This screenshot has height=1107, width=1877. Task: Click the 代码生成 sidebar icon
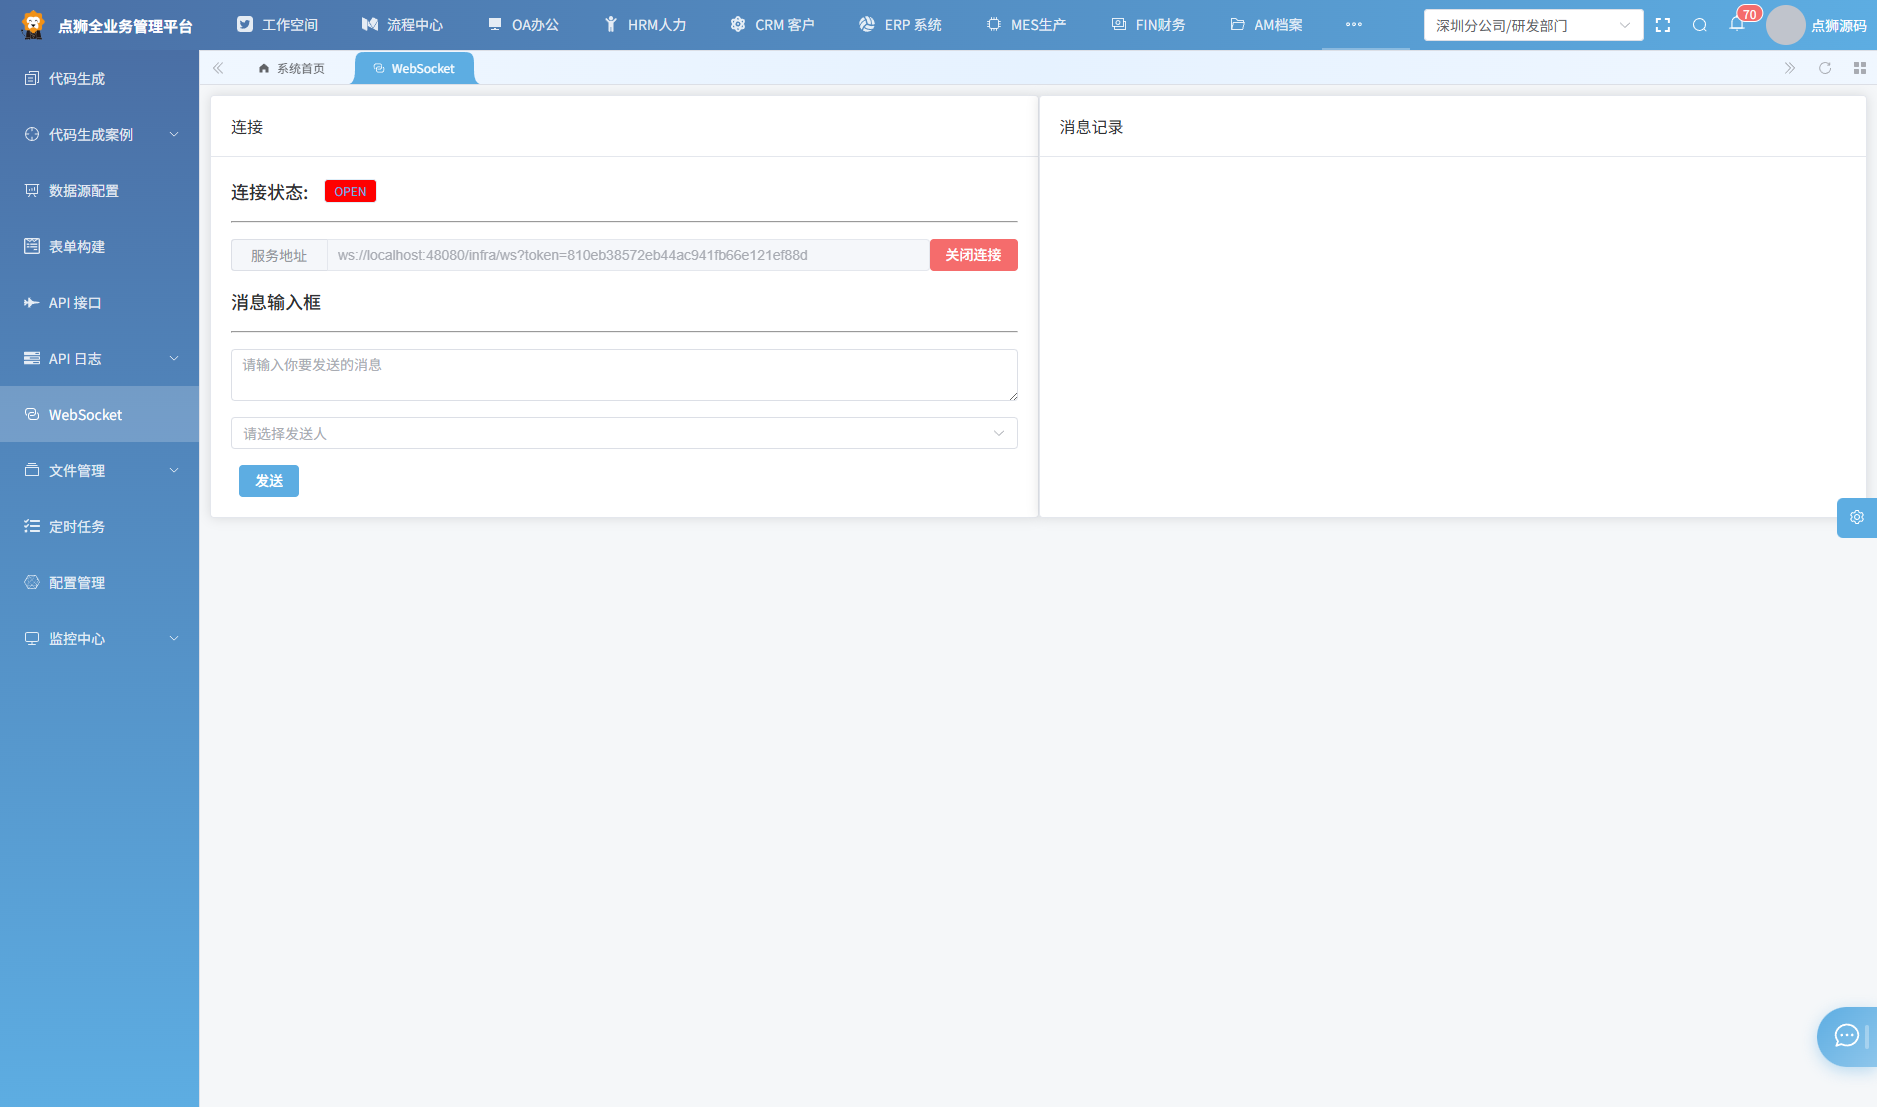(x=32, y=78)
